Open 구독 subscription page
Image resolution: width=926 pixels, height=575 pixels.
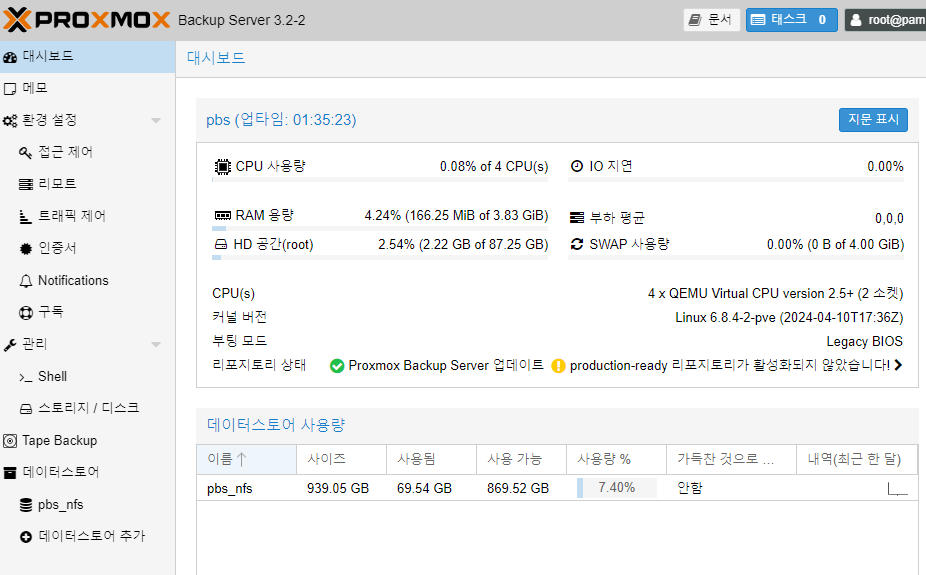(87, 312)
